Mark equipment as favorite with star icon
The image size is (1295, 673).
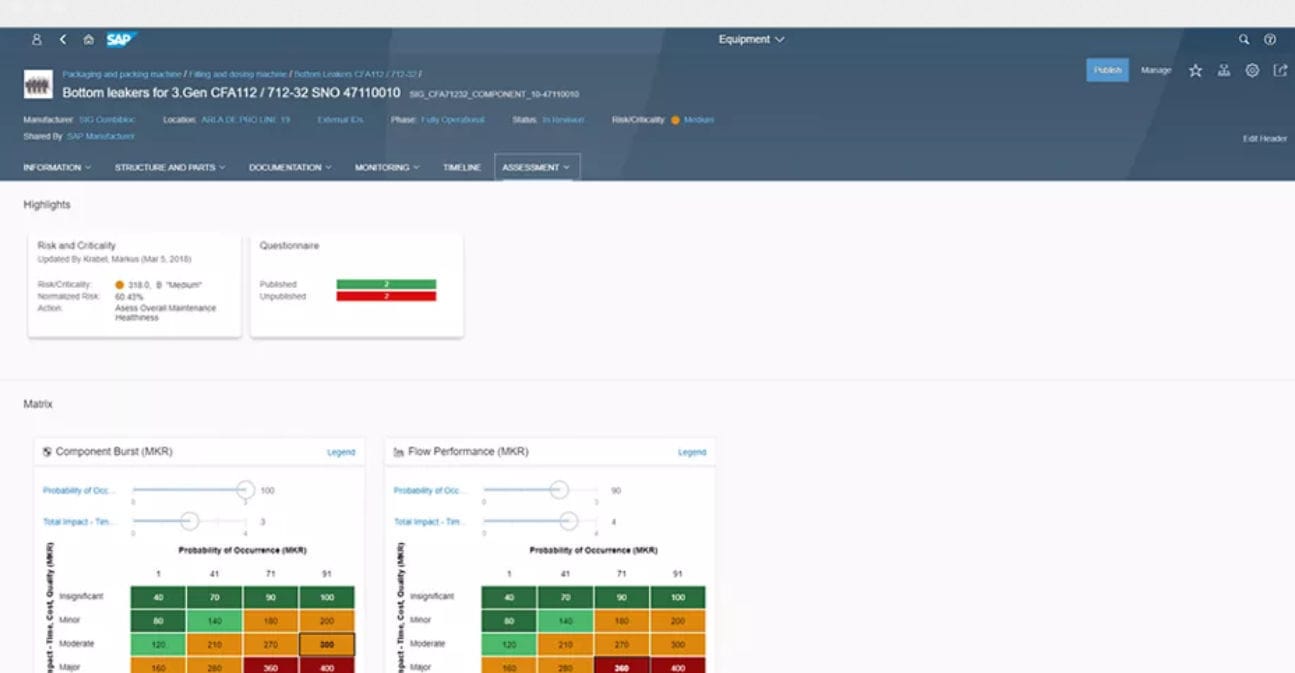(x=1195, y=70)
